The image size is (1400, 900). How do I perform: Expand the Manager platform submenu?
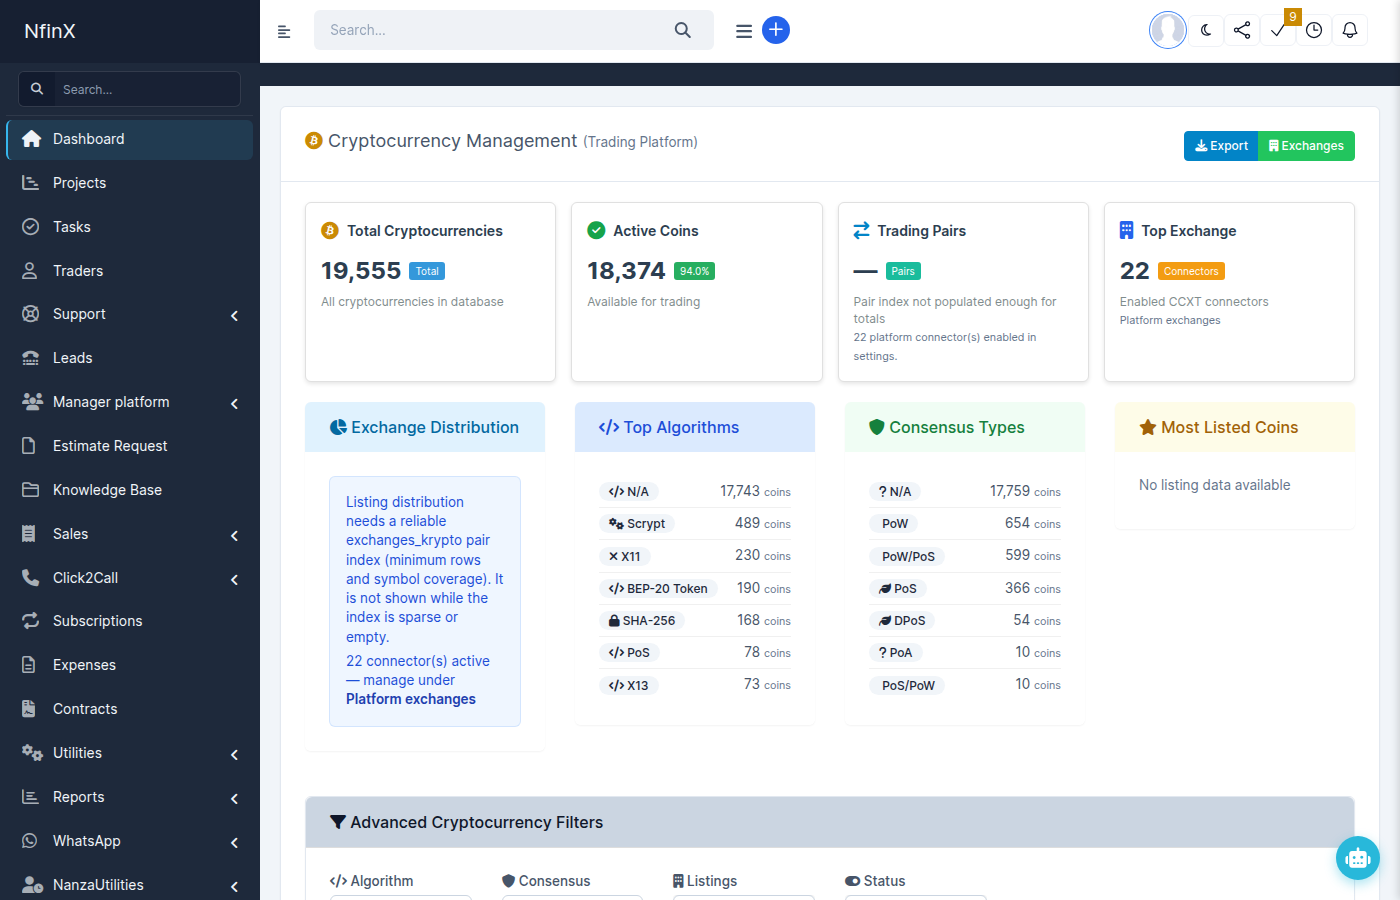point(129,402)
